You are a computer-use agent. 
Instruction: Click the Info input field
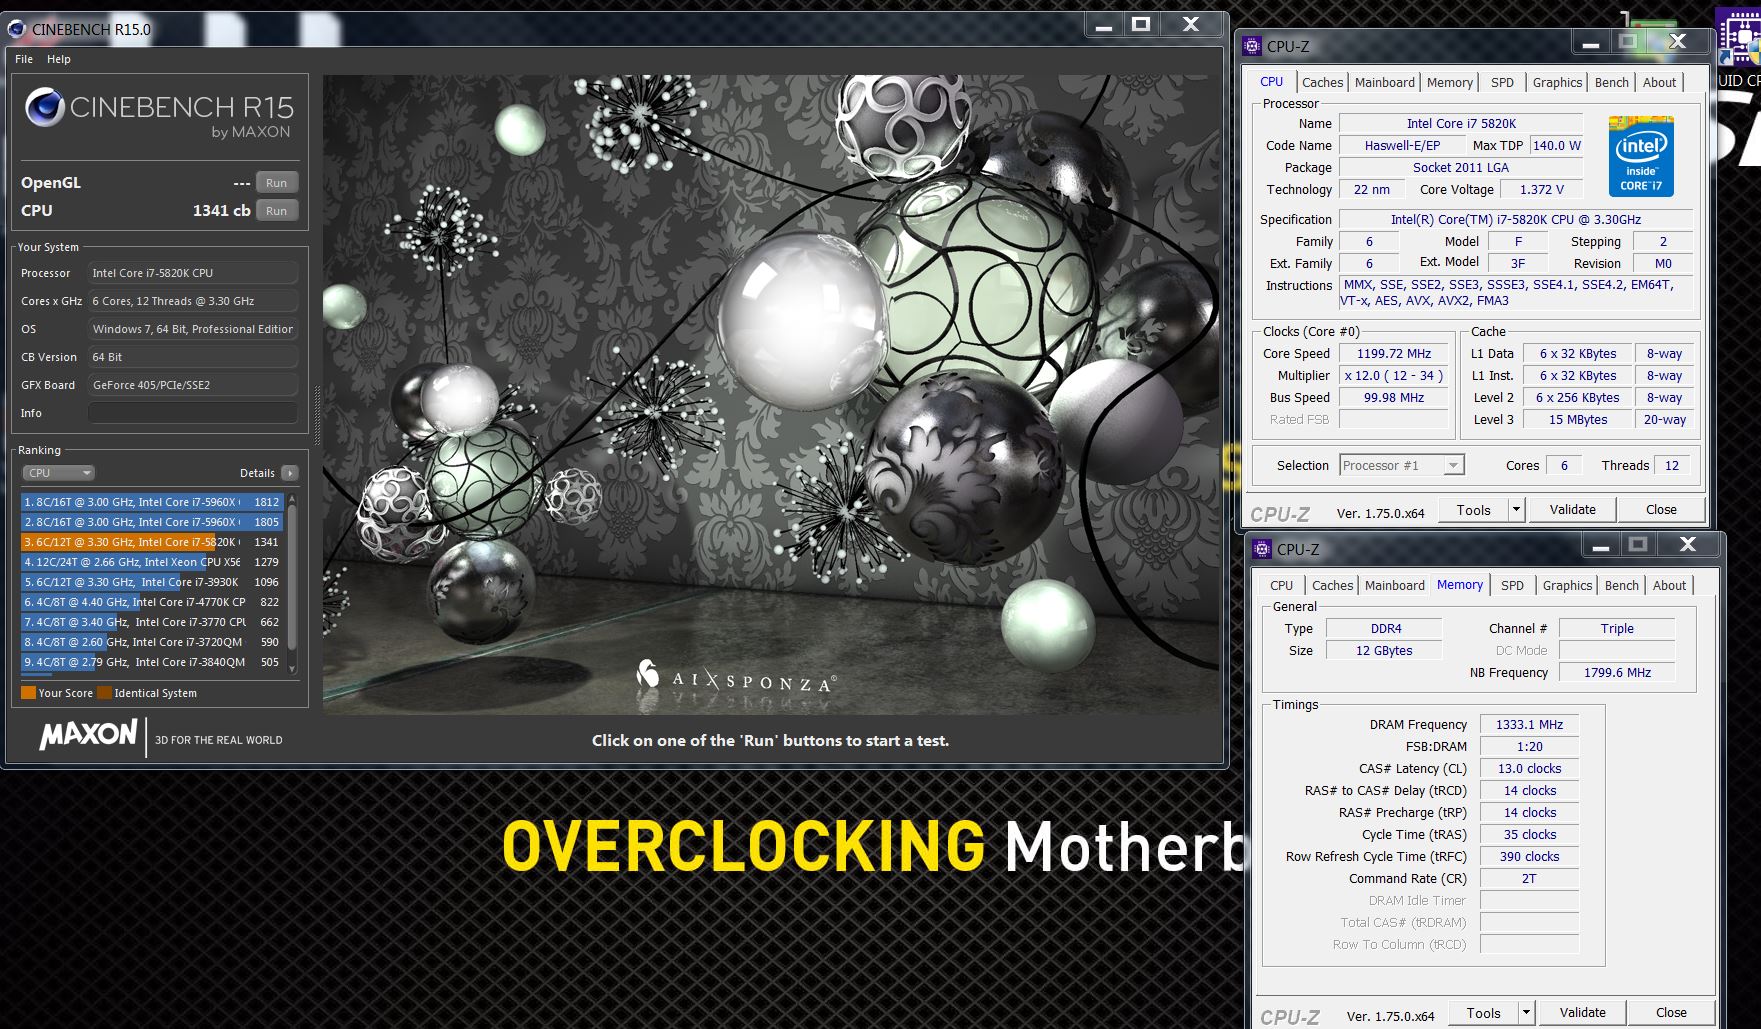pyautogui.click(x=193, y=413)
